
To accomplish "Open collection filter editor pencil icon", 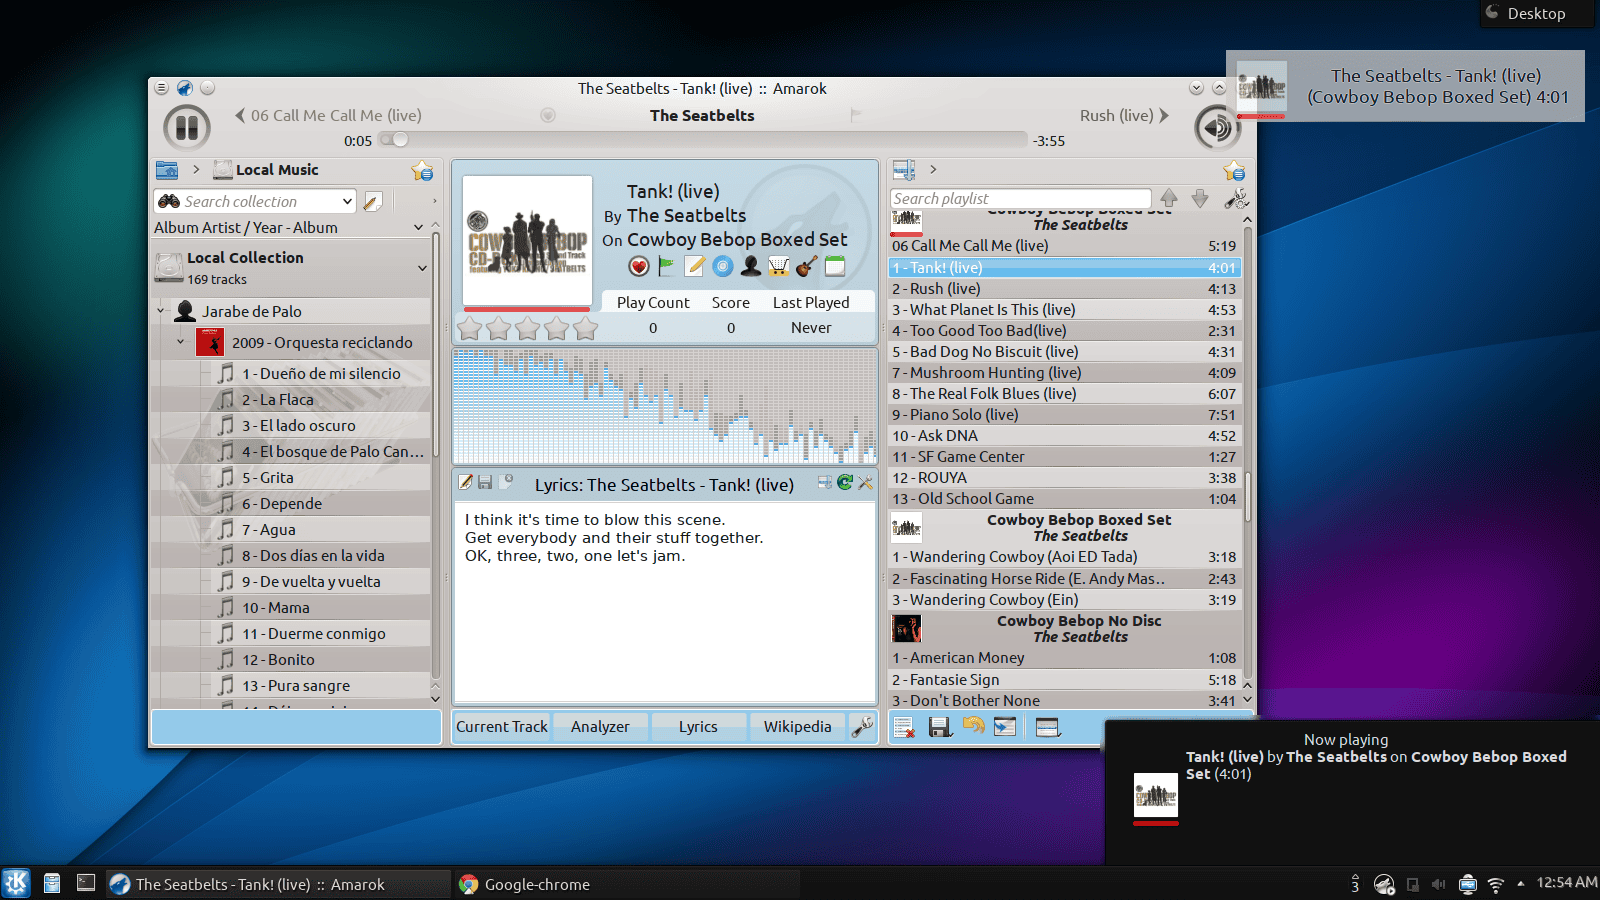I will (x=372, y=201).
